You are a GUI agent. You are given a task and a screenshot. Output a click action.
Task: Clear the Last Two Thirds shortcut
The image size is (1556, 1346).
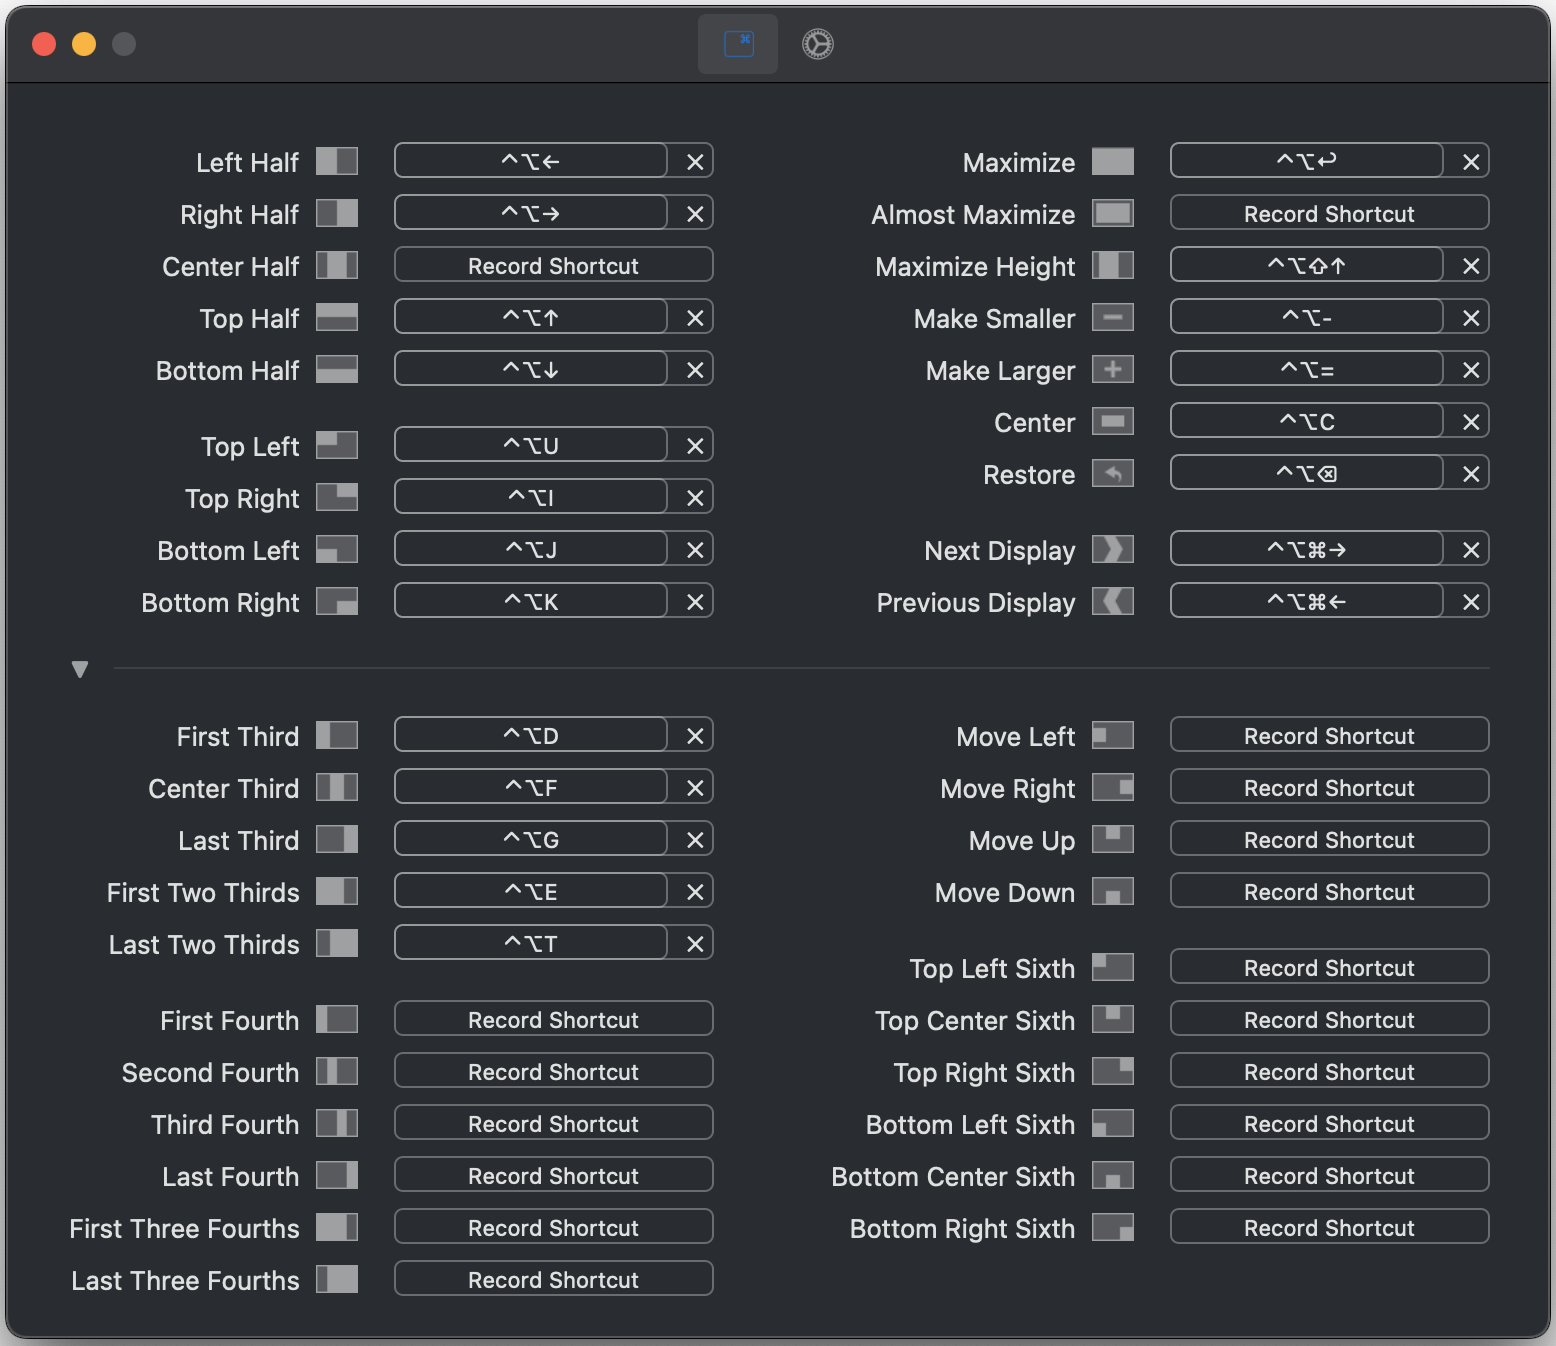(695, 944)
